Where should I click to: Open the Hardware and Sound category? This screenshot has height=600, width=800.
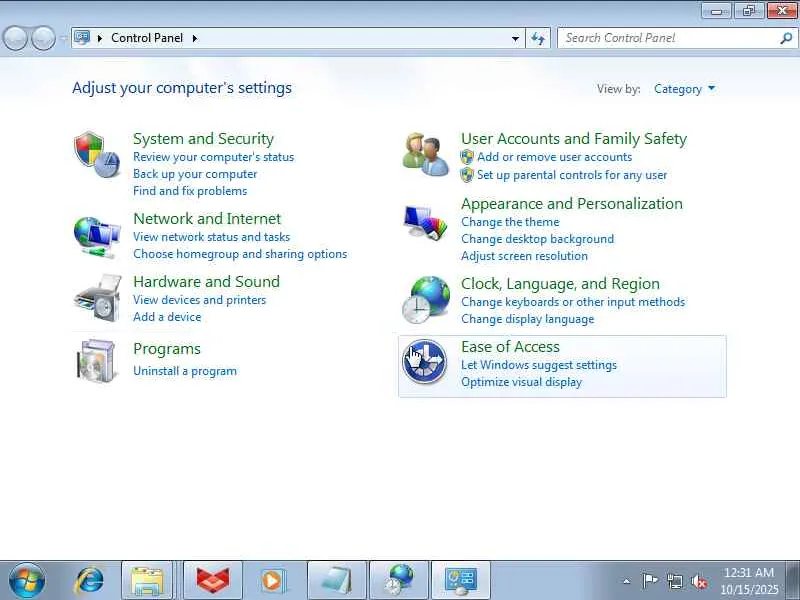coord(206,281)
